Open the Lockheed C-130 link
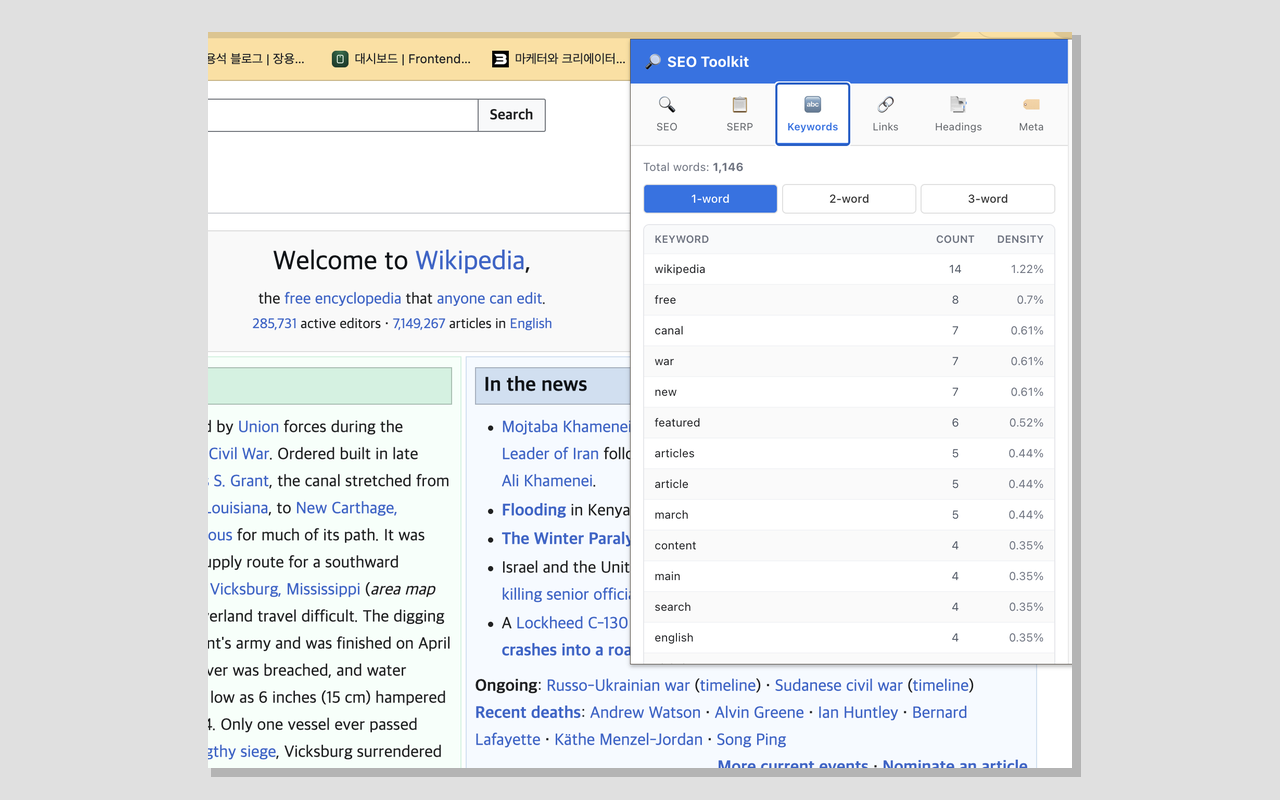Screen dimensions: 1280x800 click(x=572, y=622)
